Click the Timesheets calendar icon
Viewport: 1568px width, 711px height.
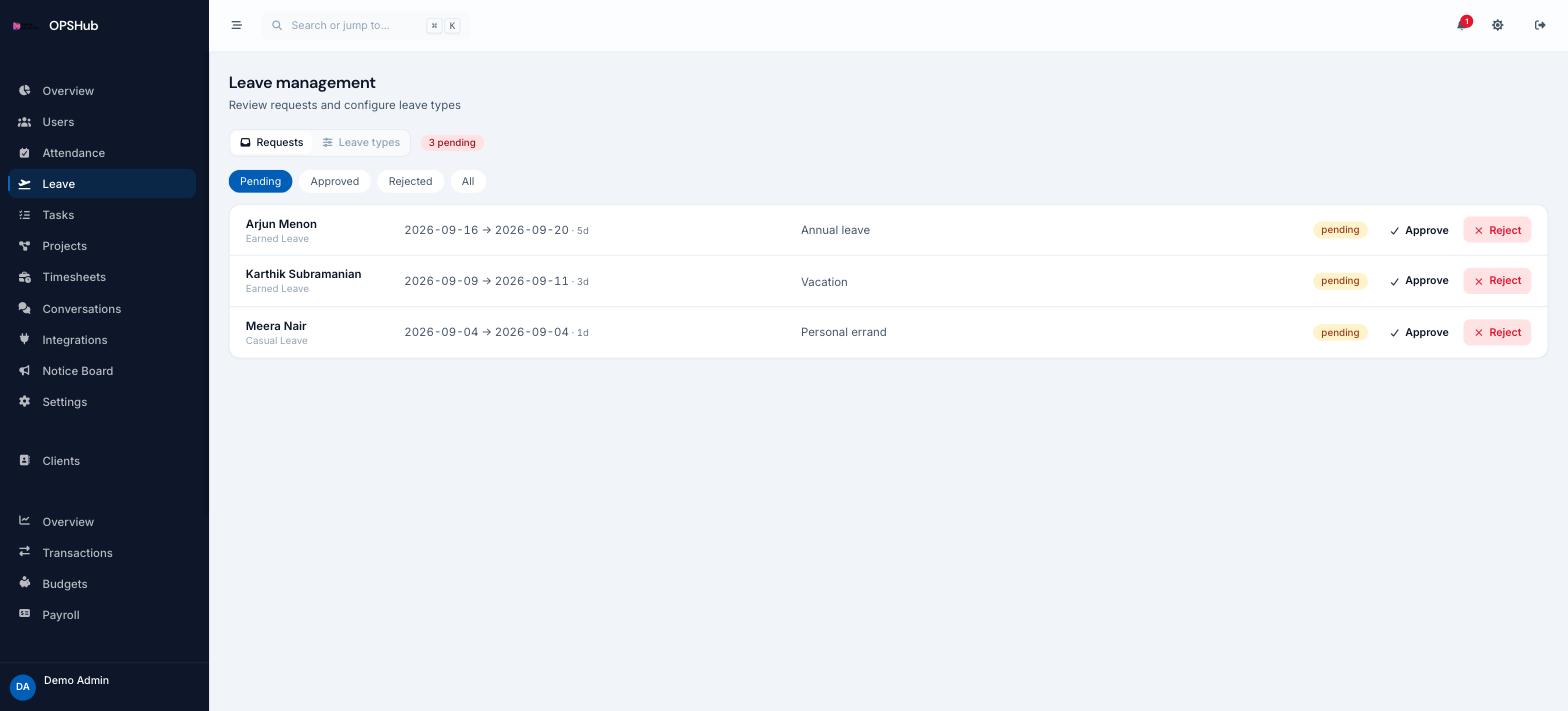click(x=24, y=276)
